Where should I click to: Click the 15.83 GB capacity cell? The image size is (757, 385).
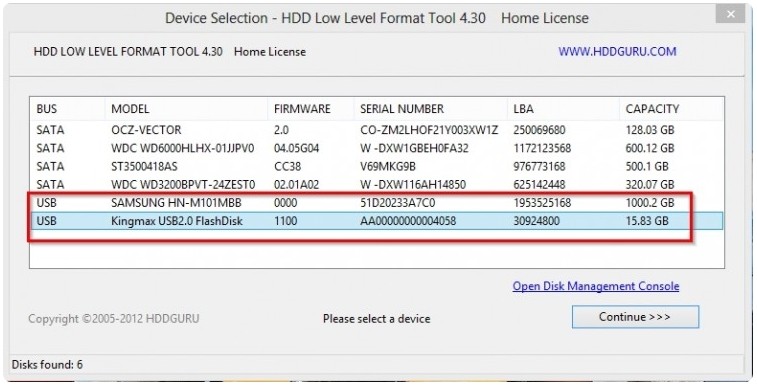pos(647,221)
